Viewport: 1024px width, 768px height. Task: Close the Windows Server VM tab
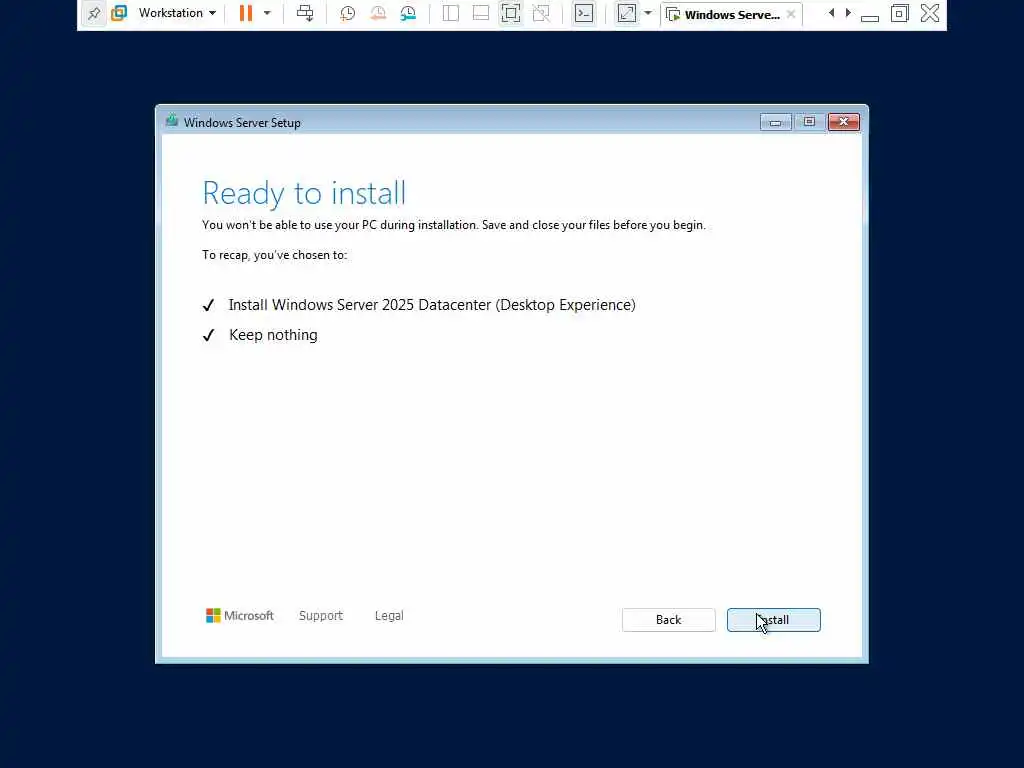[791, 14]
